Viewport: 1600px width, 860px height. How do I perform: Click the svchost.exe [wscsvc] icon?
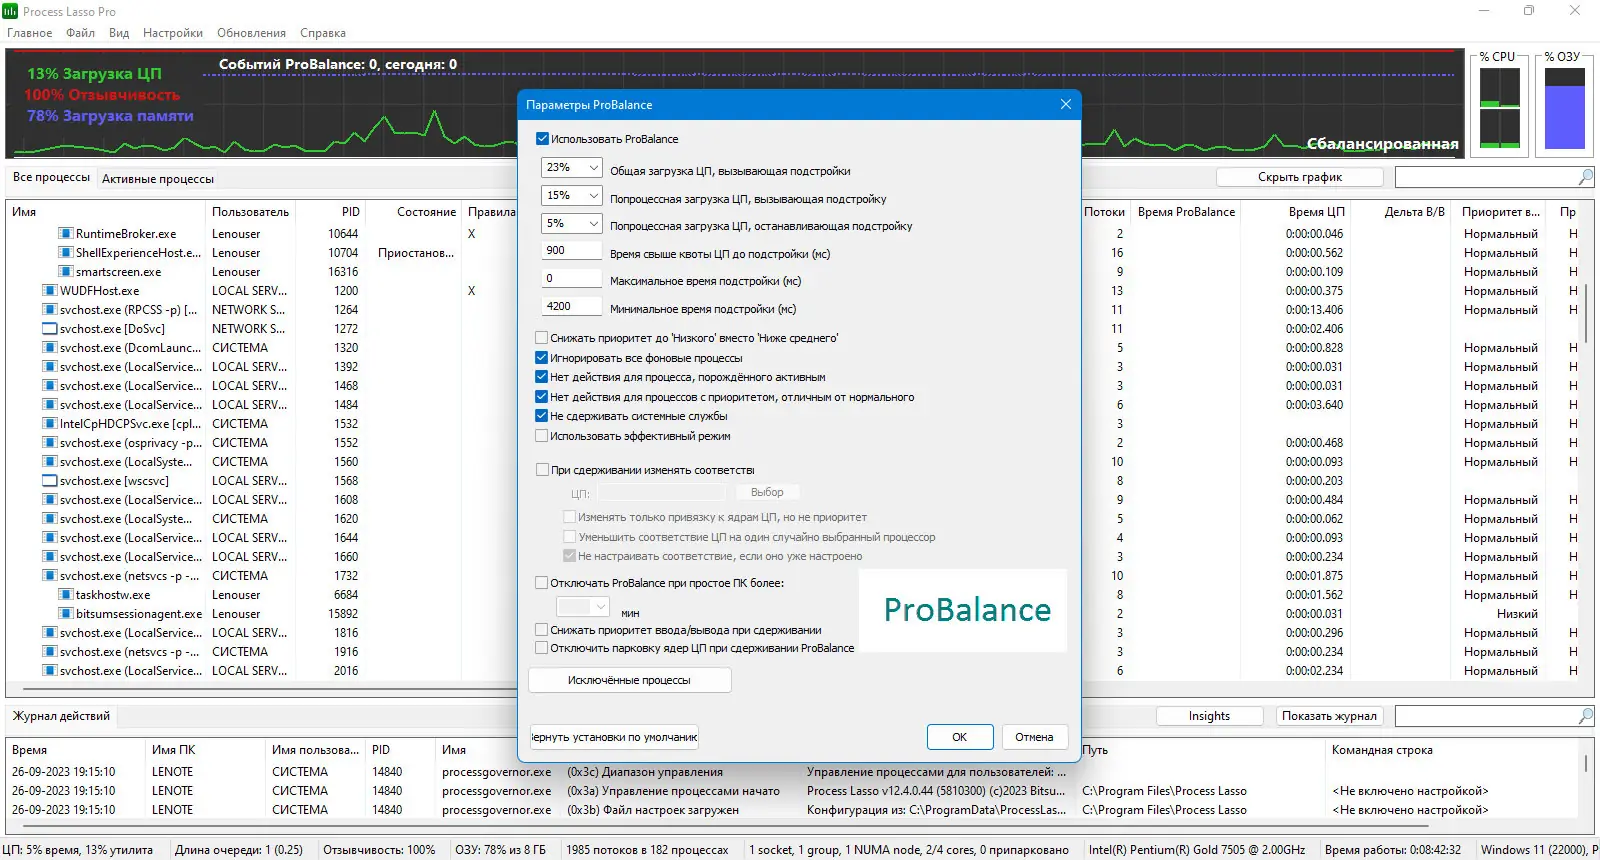50,481
